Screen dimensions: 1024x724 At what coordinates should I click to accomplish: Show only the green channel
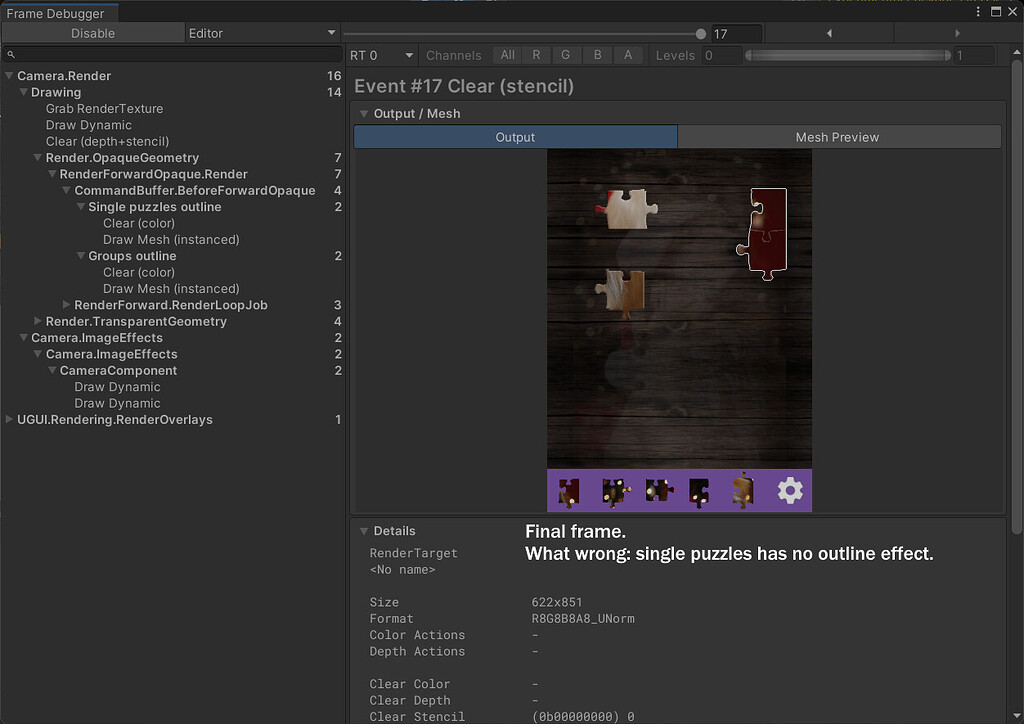(x=566, y=55)
